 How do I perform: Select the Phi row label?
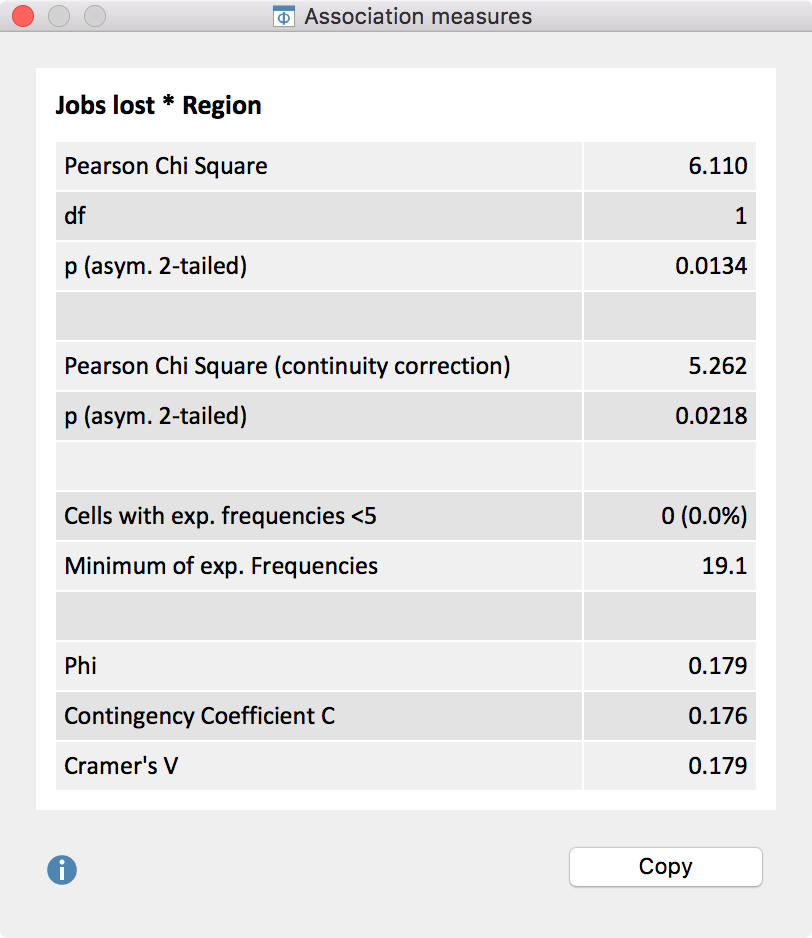81,666
